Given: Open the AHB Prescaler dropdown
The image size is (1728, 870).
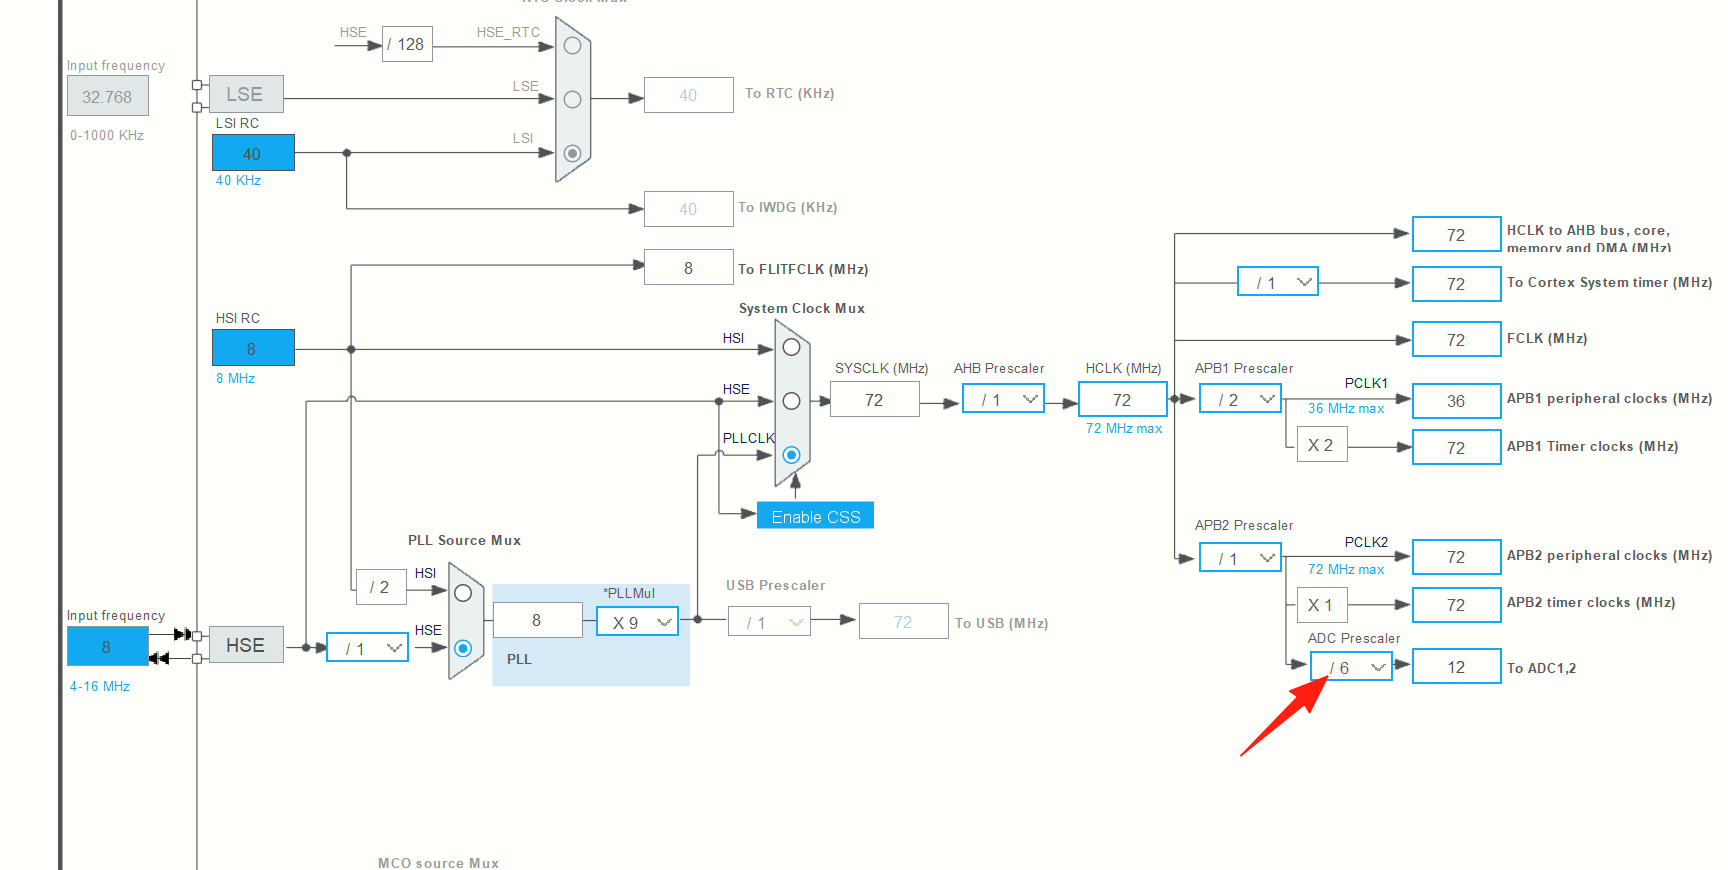Looking at the screenshot, I should pos(1003,399).
